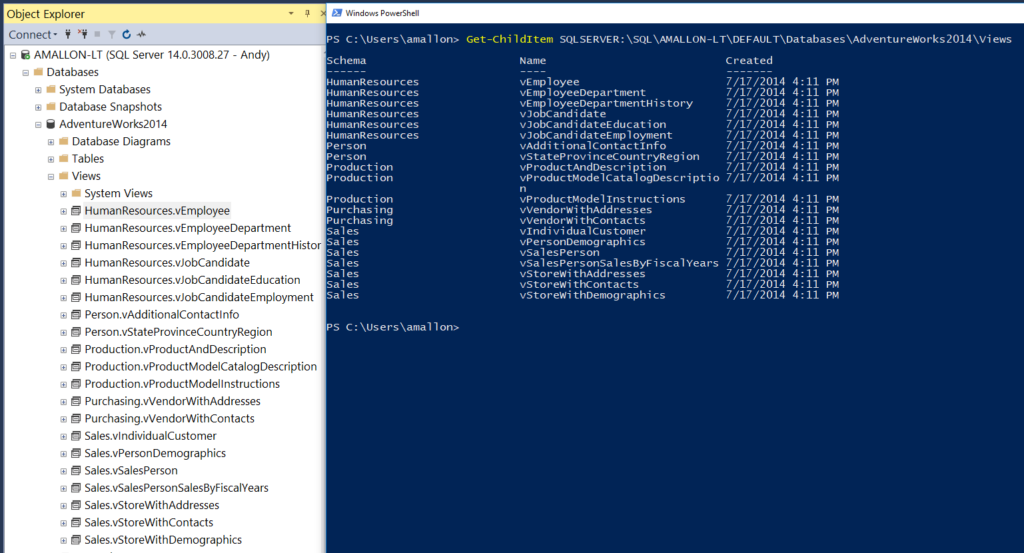
Task: Click the view icon beside Sales.vIndividualCustomer
Action: pyautogui.click(x=76, y=435)
